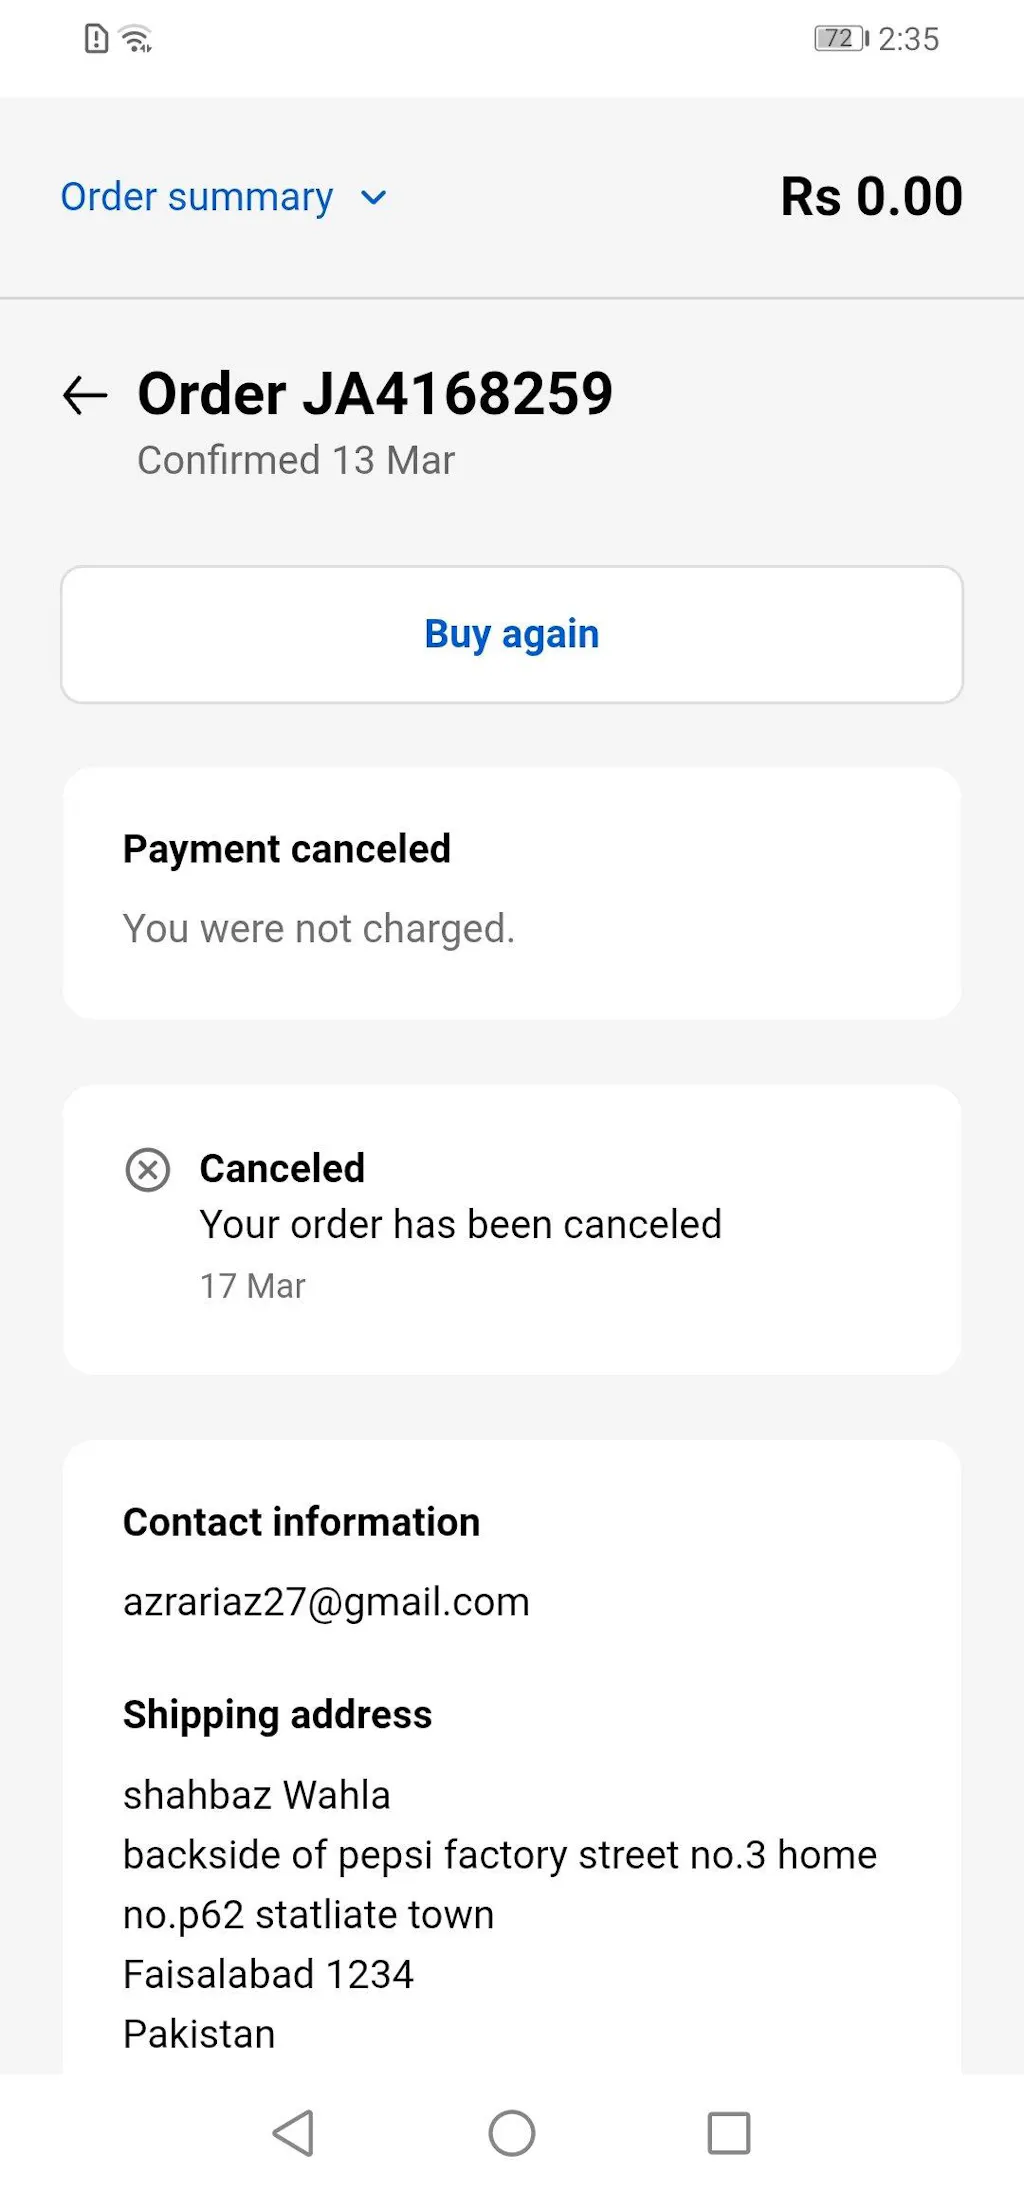
Task: Tap the azrariaz27@gmail.com email address
Action: [326, 1602]
